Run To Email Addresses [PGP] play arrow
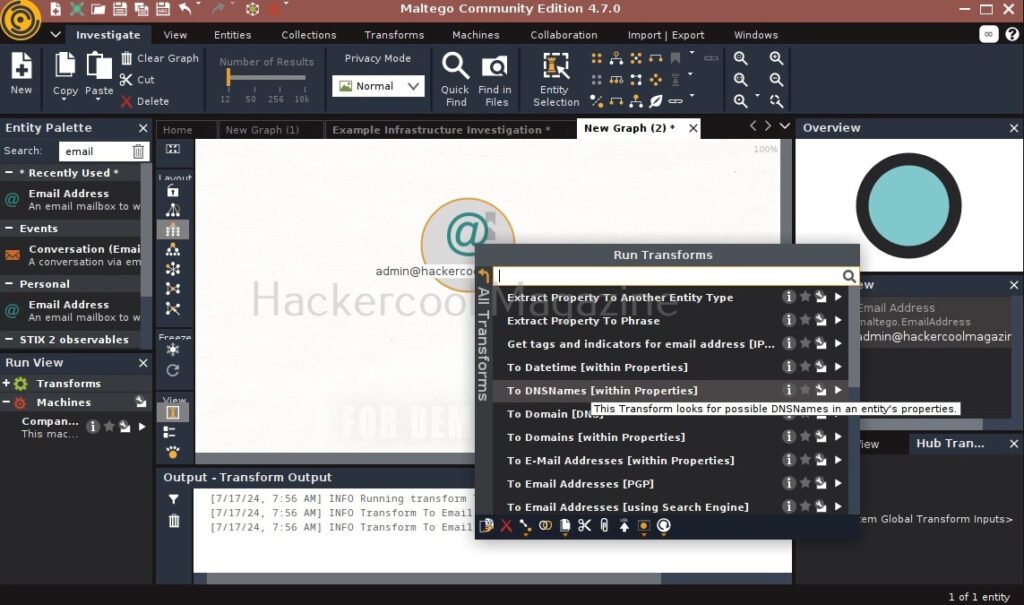This screenshot has width=1024, height=605. tap(838, 483)
